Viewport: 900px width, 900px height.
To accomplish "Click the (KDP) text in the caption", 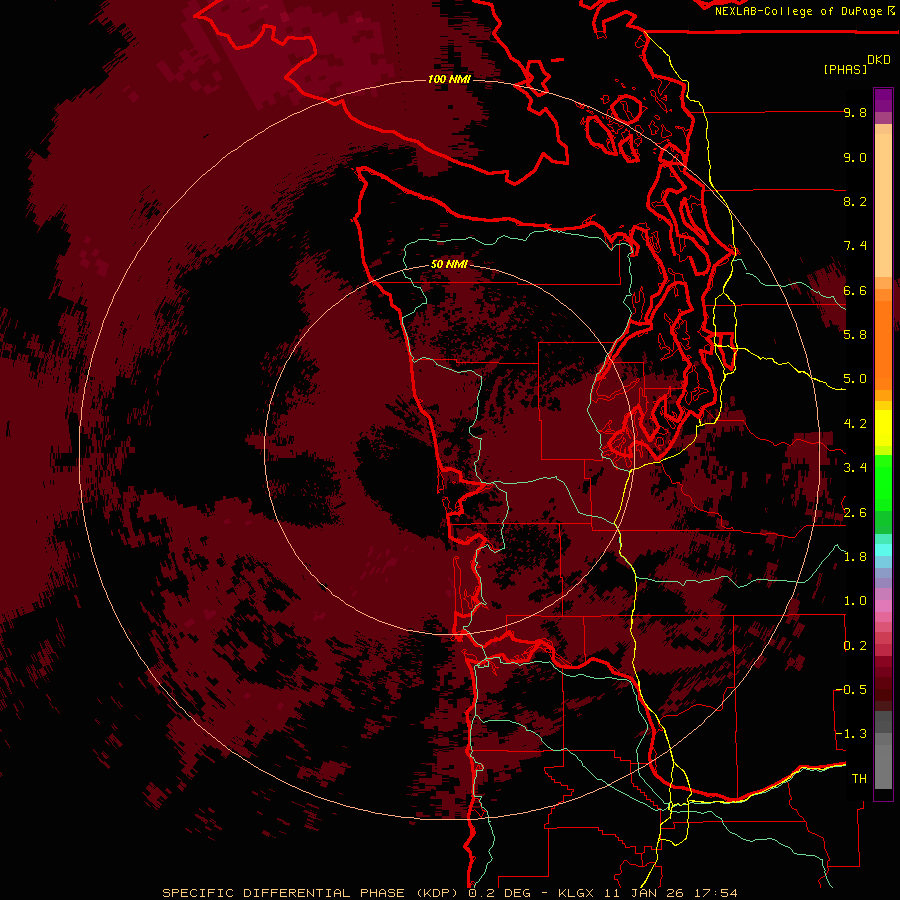I will point(437,893).
